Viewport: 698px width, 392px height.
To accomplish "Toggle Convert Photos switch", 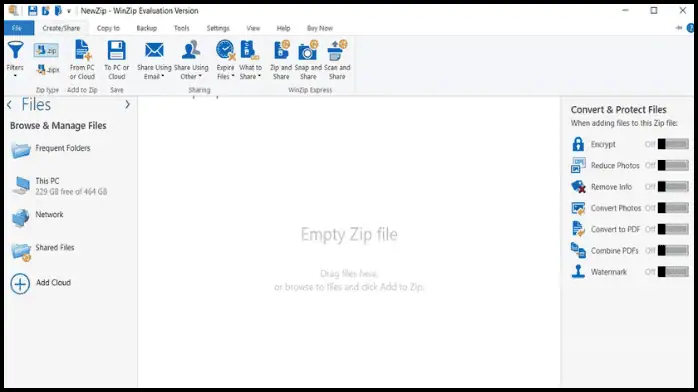I will coord(673,208).
